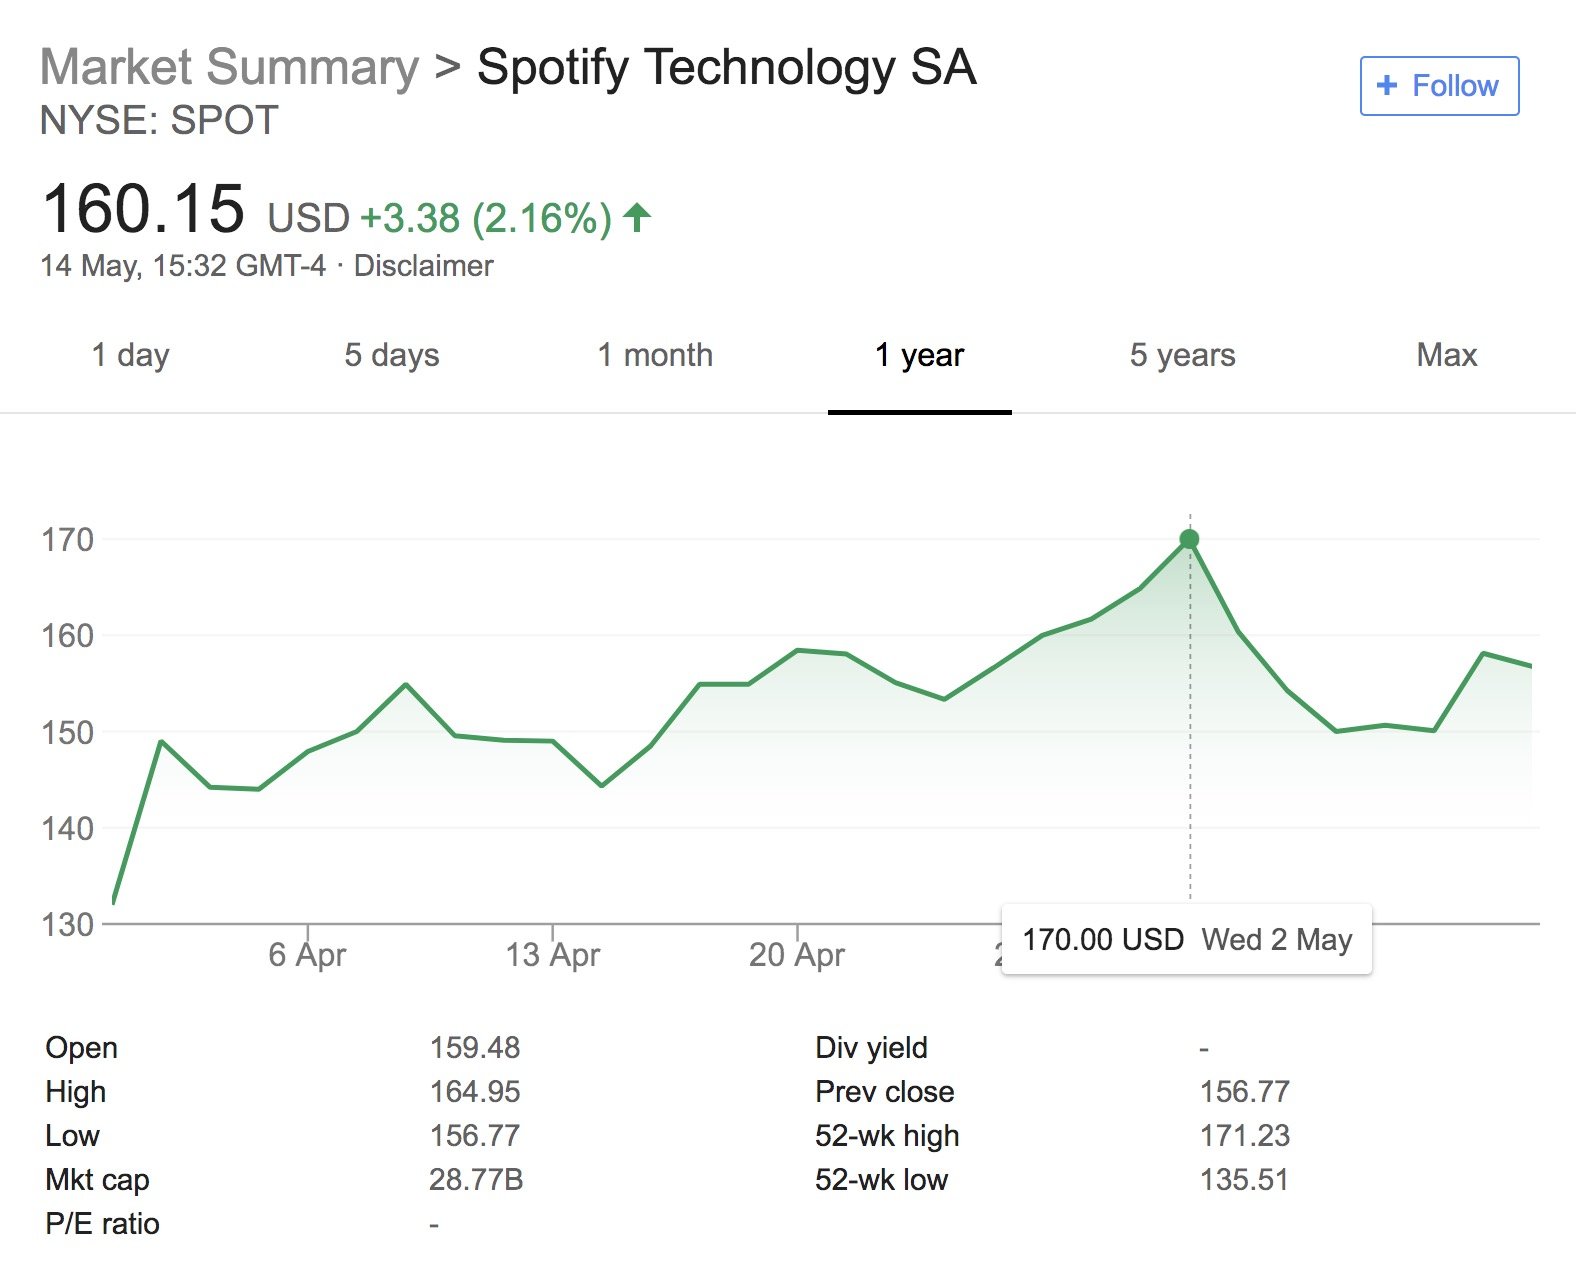Click the green up arrow icon

[637, 216]
